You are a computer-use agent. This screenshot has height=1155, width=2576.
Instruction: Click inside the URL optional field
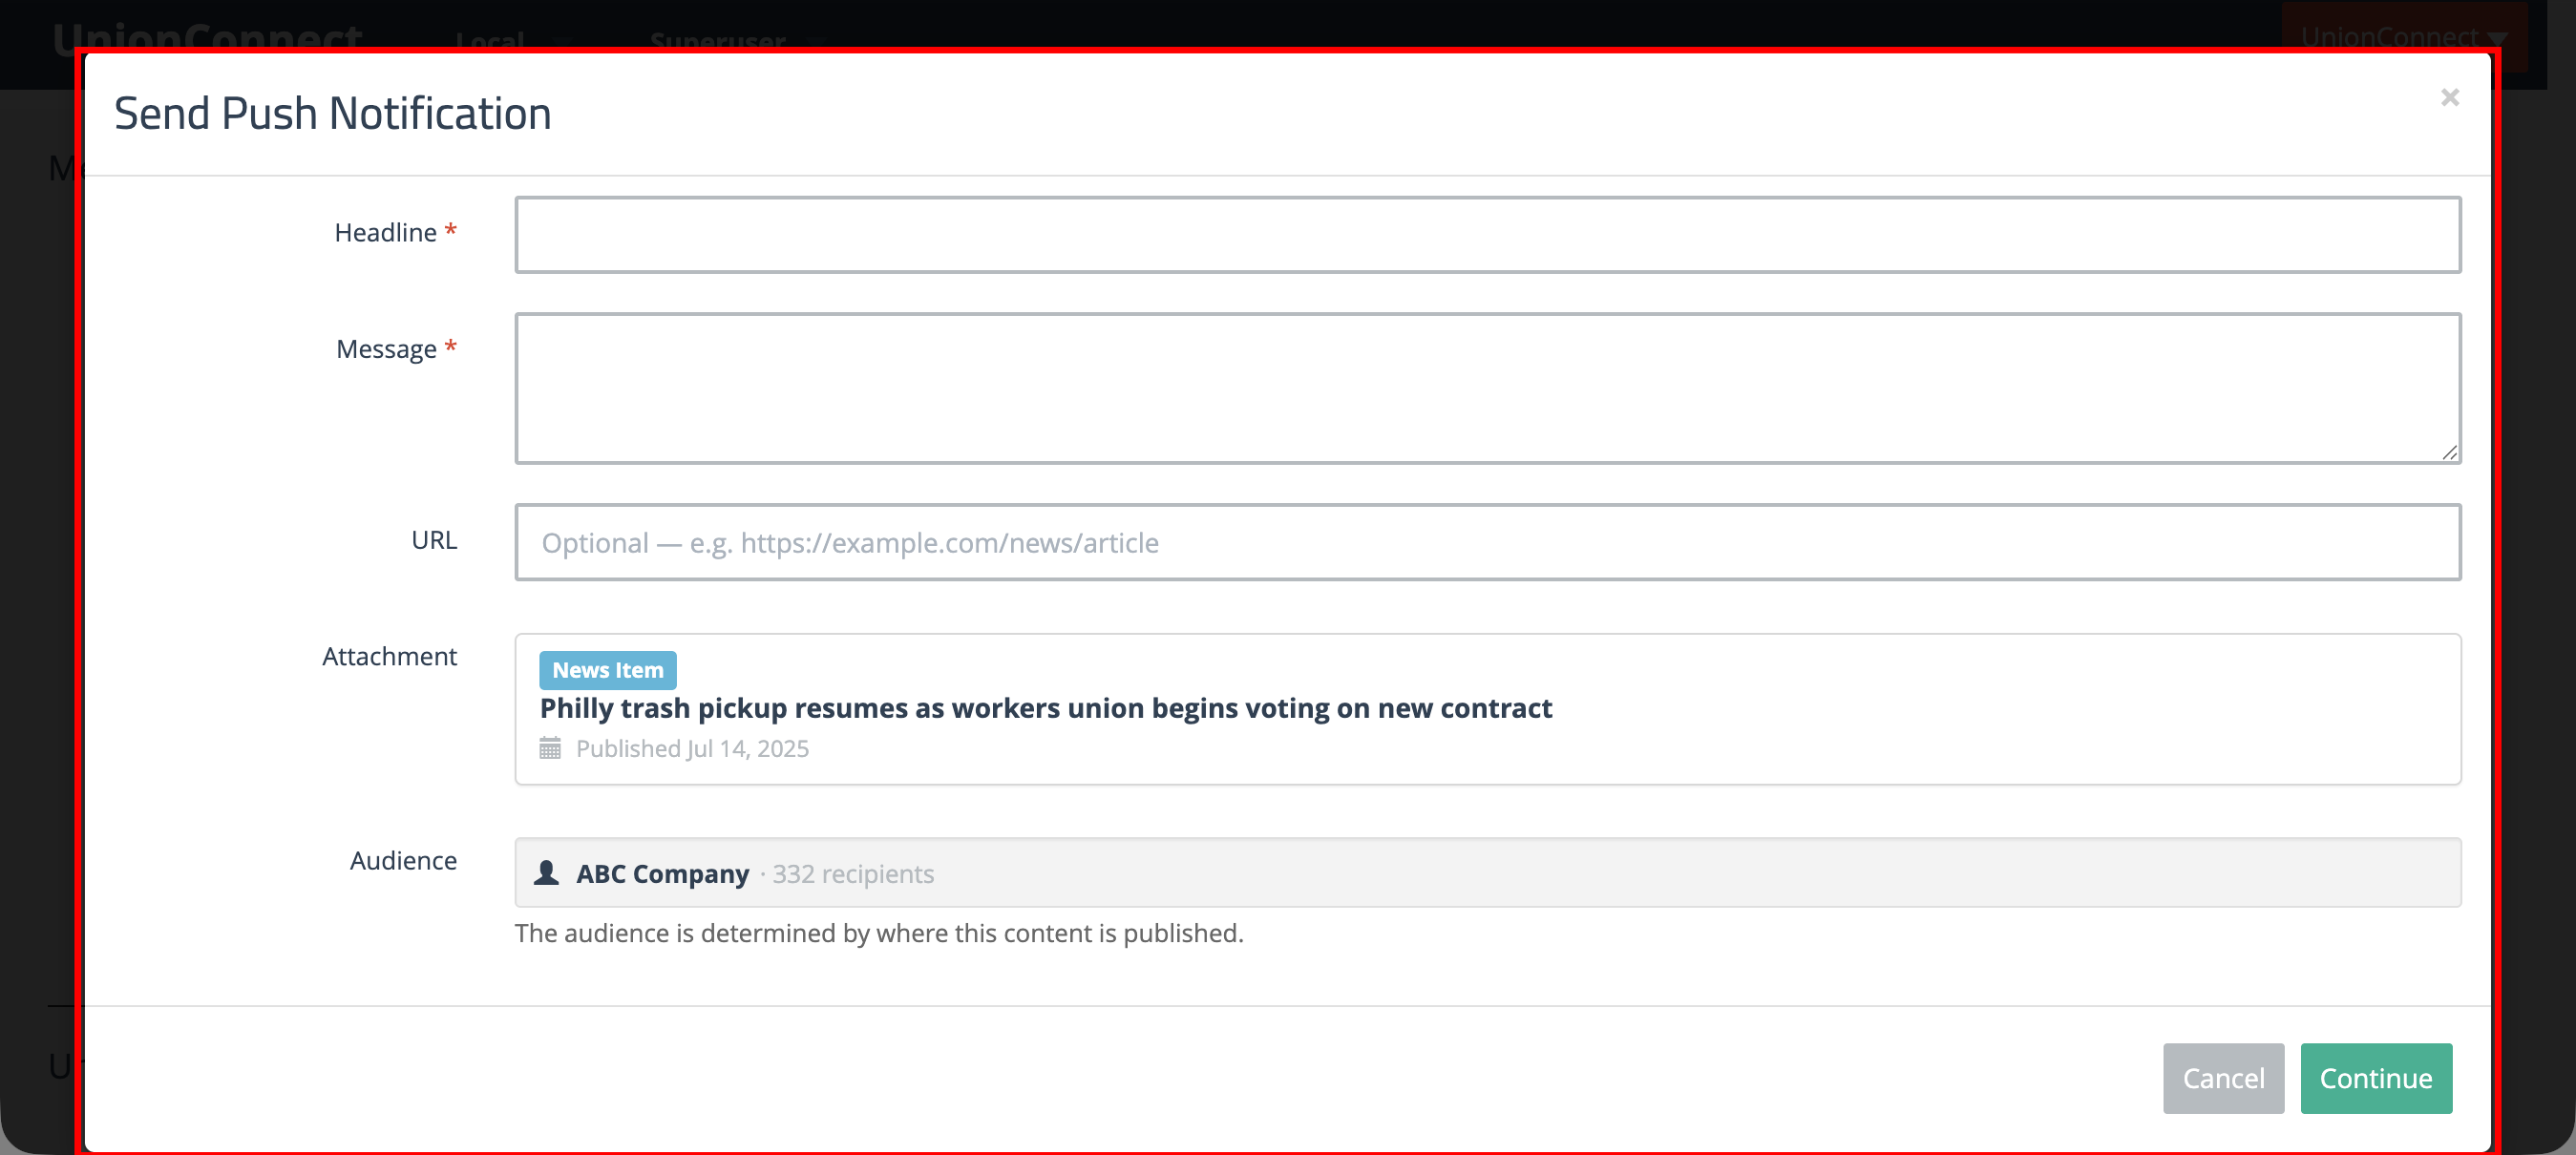[1487, 542]
